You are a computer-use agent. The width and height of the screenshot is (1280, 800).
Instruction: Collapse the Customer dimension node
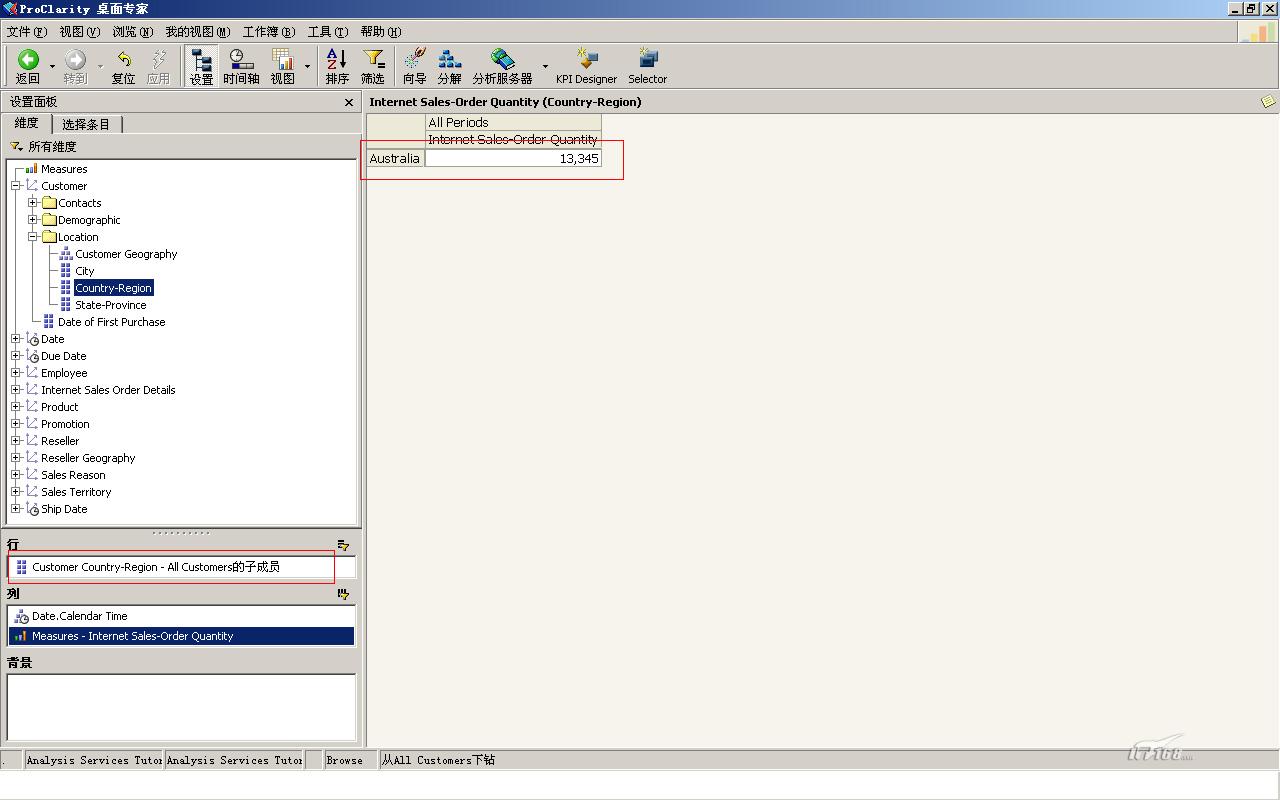click(16, 186)
